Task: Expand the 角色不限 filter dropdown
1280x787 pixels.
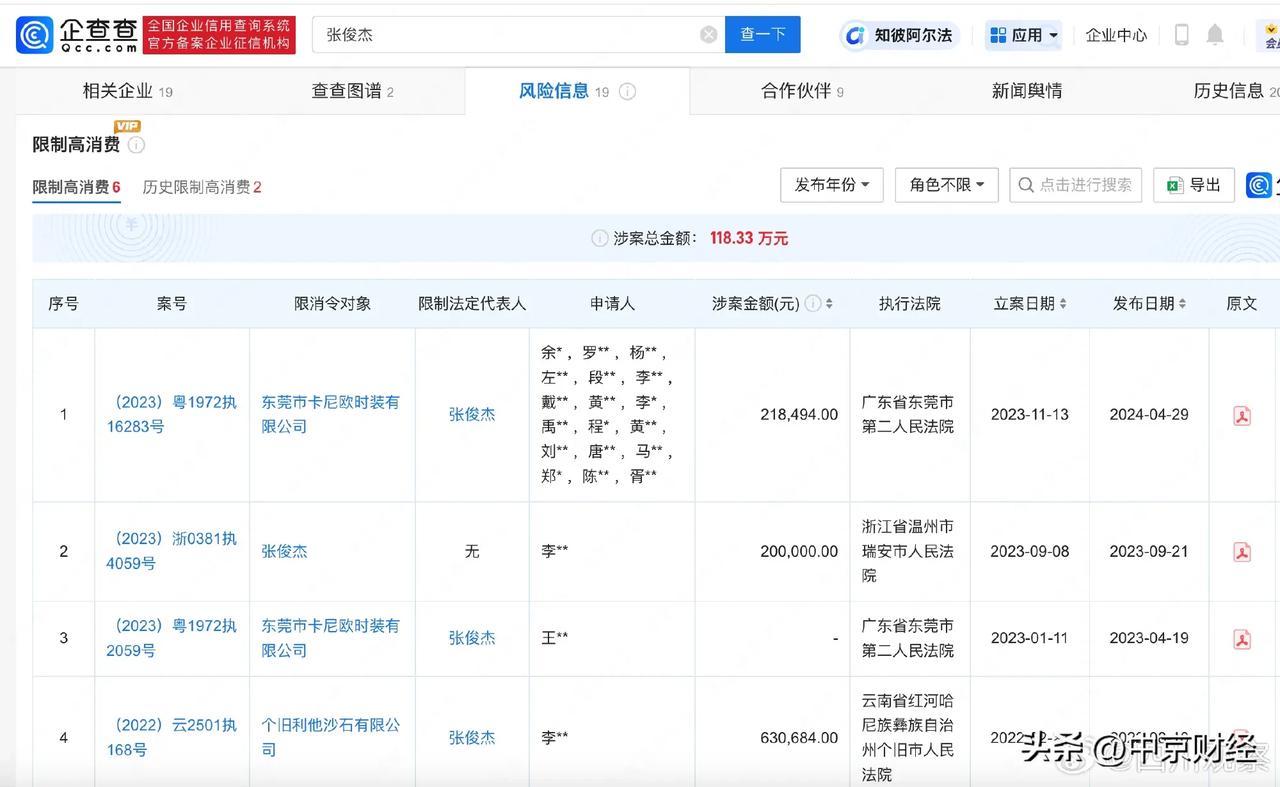Action: 947,185
